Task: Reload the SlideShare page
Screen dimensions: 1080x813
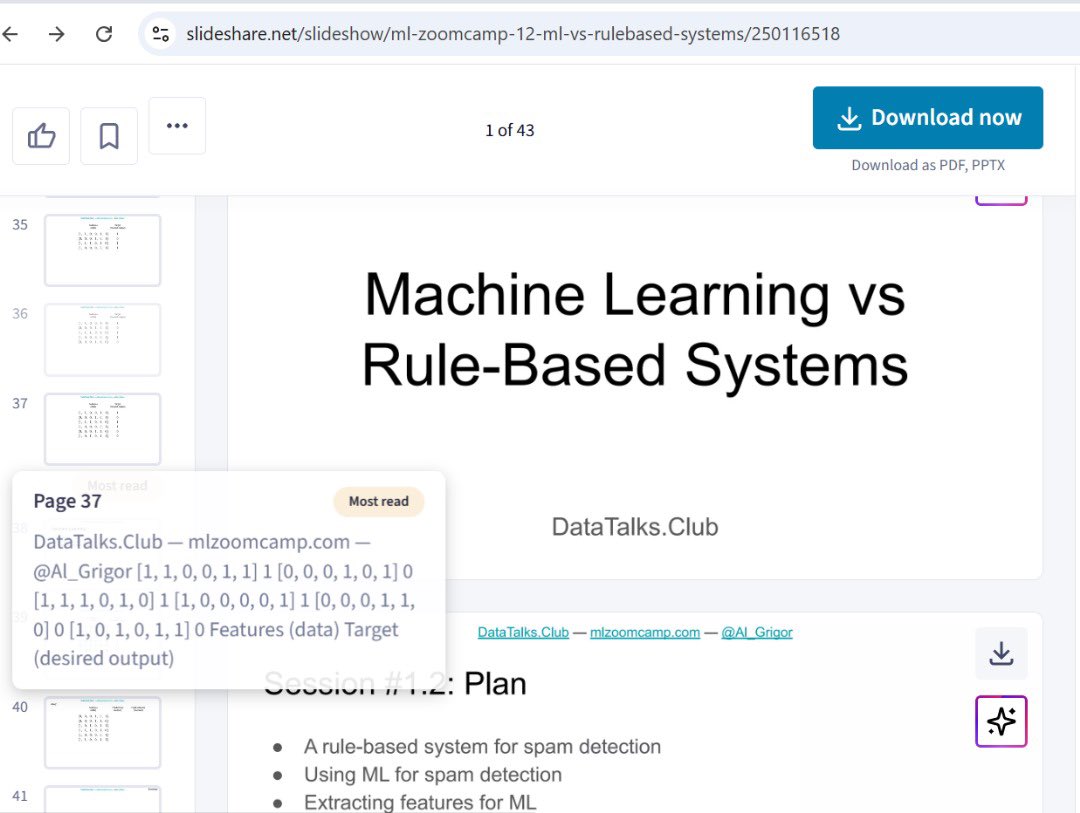Action: point(104,34)
